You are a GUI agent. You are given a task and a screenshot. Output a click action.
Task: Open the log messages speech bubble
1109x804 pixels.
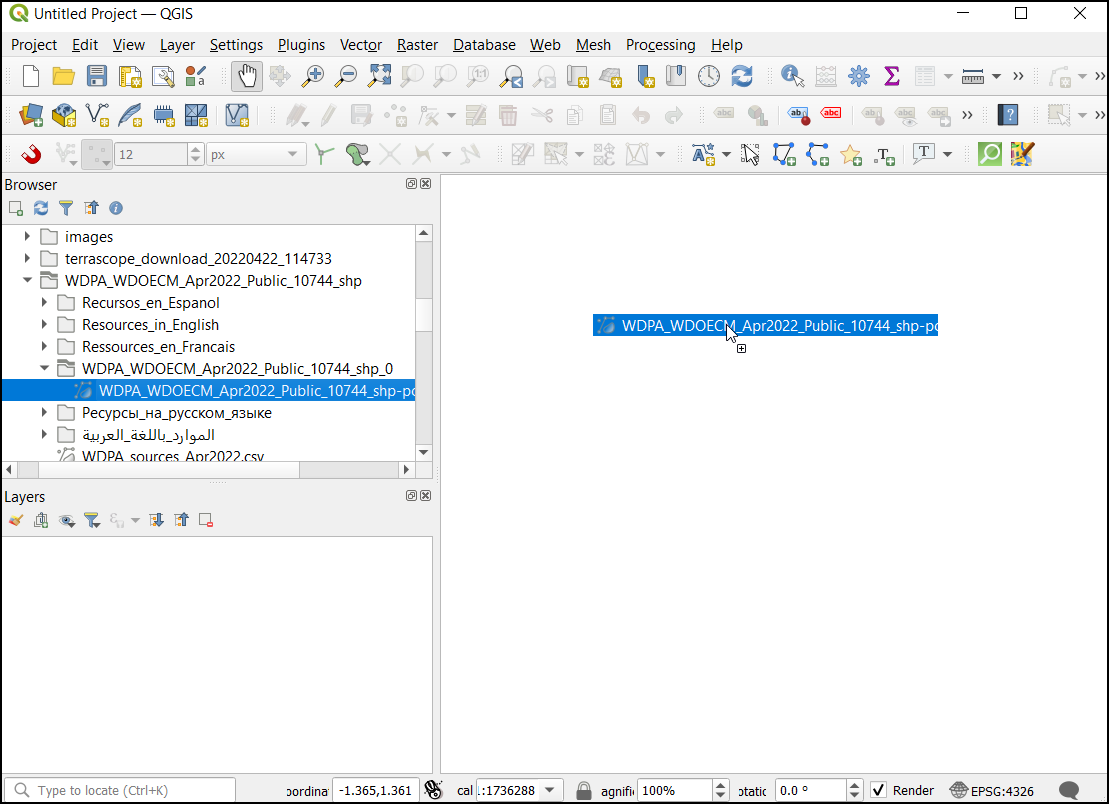point(1069,790)
